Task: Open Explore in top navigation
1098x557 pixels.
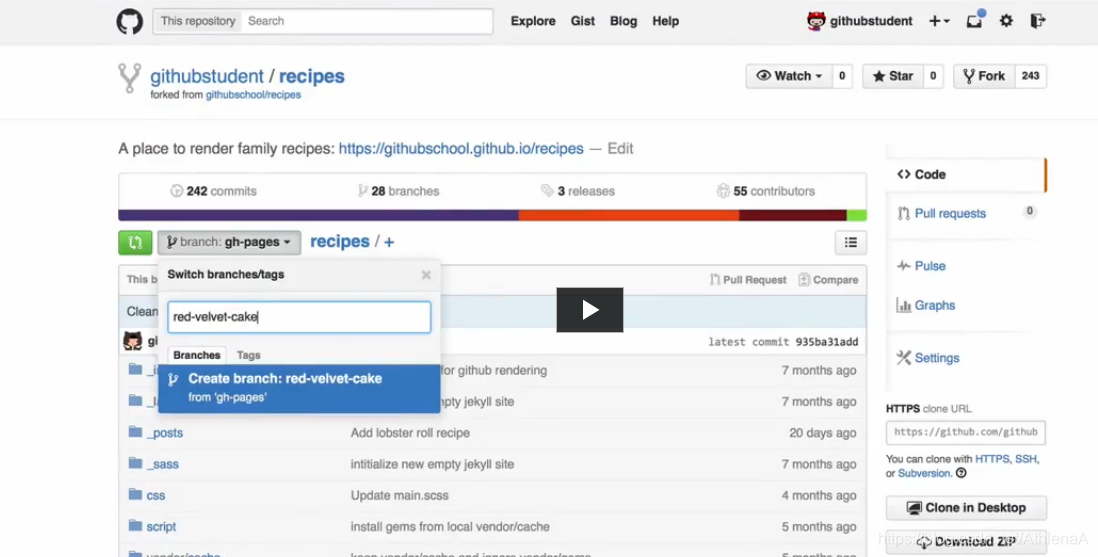Action: pos(533,21)
